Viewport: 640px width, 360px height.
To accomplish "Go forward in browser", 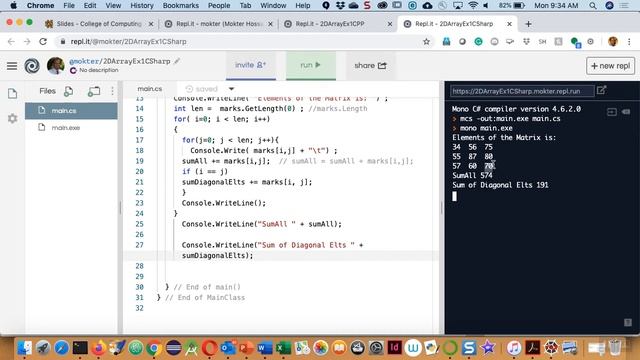I will coord(27,42).
